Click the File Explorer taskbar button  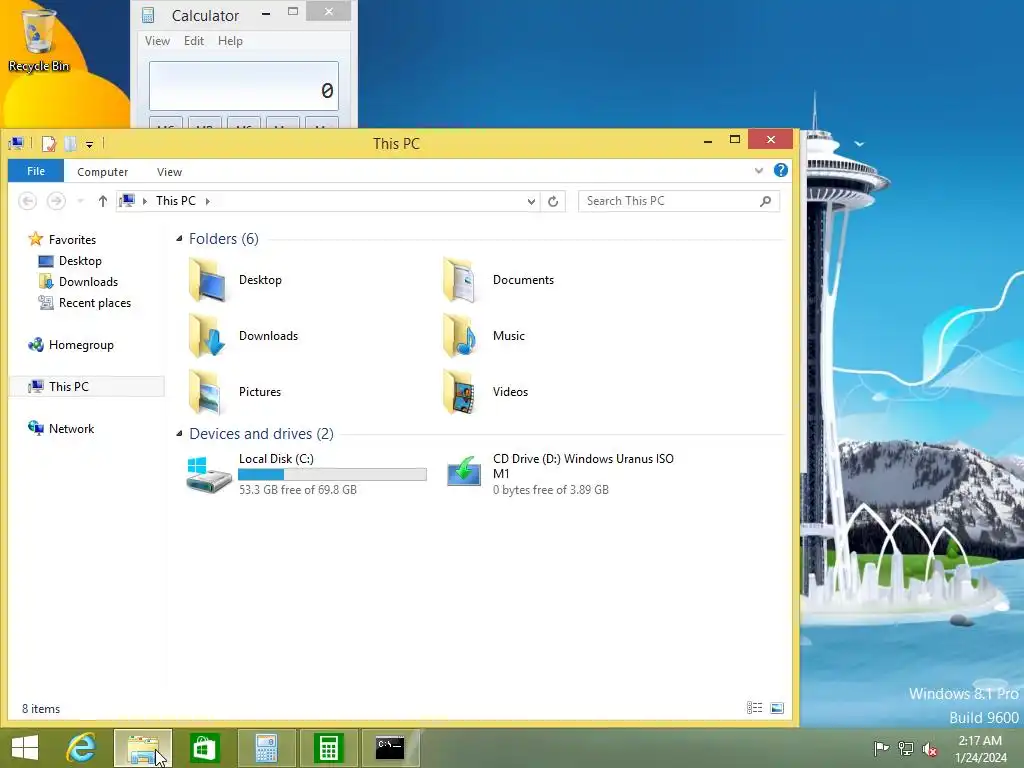click(143, 748)
